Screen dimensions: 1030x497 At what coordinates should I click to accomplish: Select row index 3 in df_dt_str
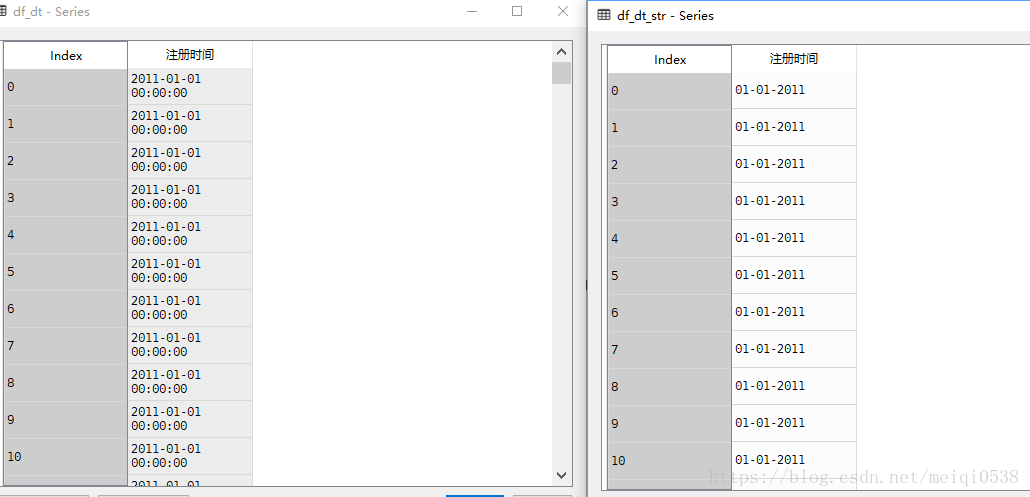[670, 201]
